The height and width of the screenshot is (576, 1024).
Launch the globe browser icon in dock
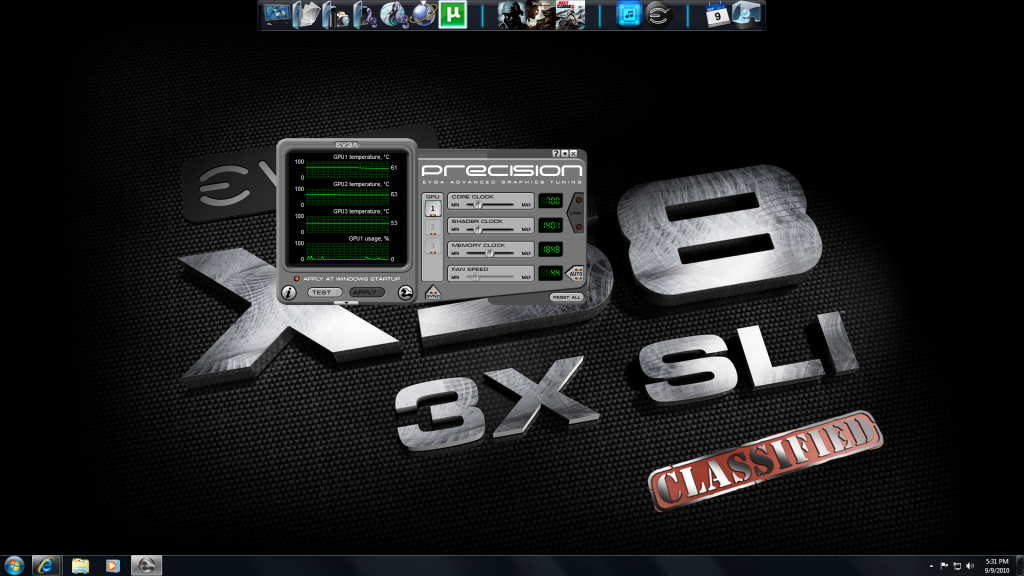click(x=423, y=15)
